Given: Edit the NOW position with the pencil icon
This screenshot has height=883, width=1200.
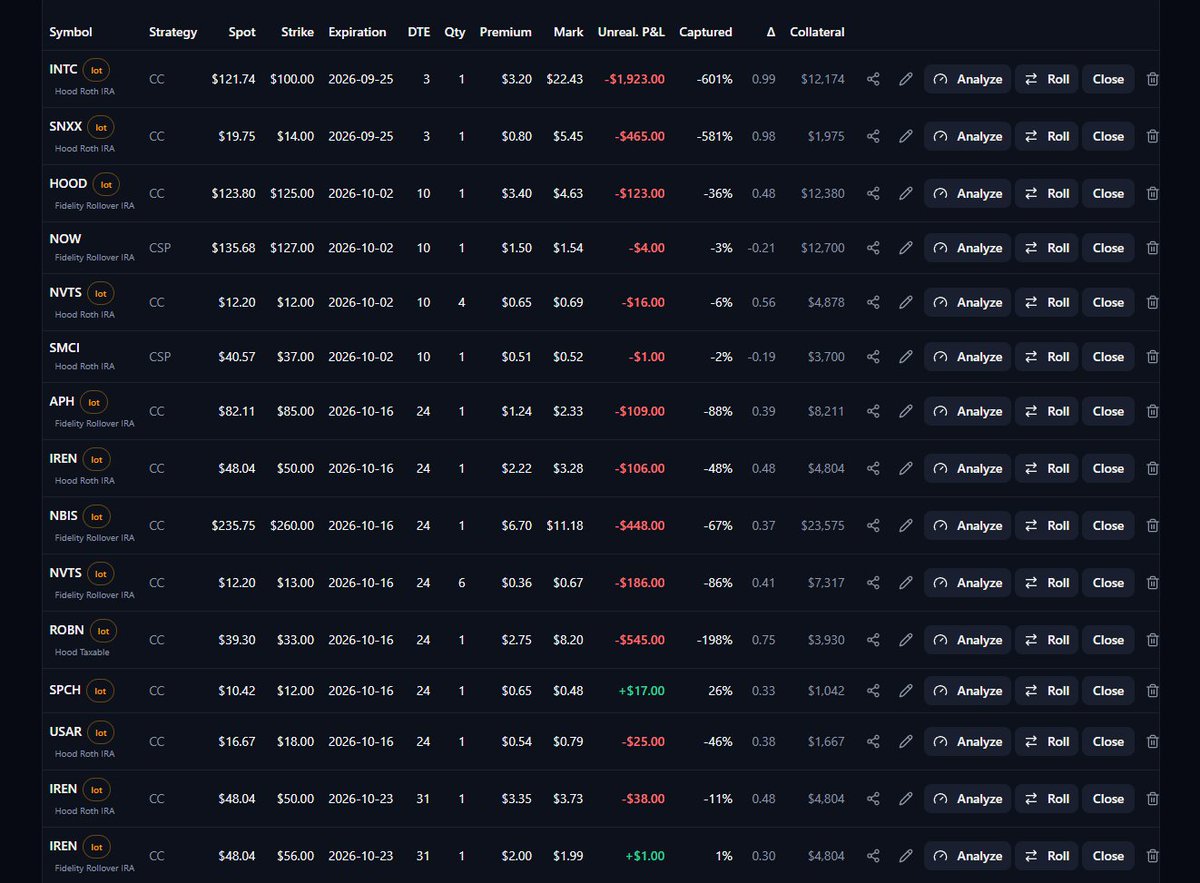Looking at the screenshot, I should click(x=906, y=248).
